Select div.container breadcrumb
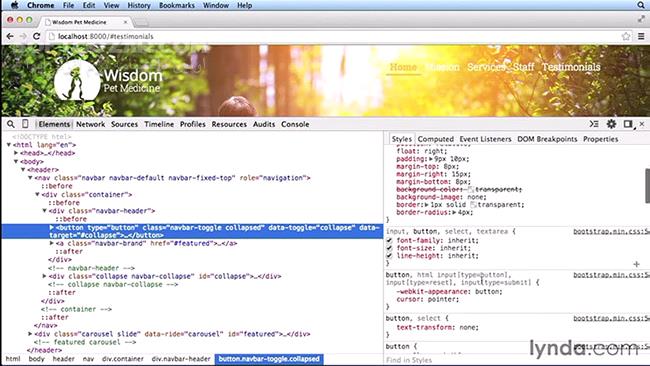This screenshot has width=650, height=366. [123, 359]
